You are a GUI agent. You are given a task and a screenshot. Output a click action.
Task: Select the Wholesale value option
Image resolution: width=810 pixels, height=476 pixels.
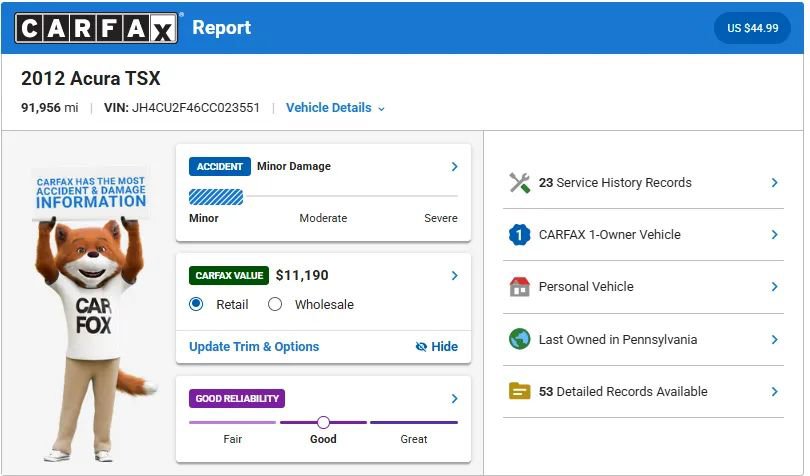pyautogui.click(x=275, y=304)
